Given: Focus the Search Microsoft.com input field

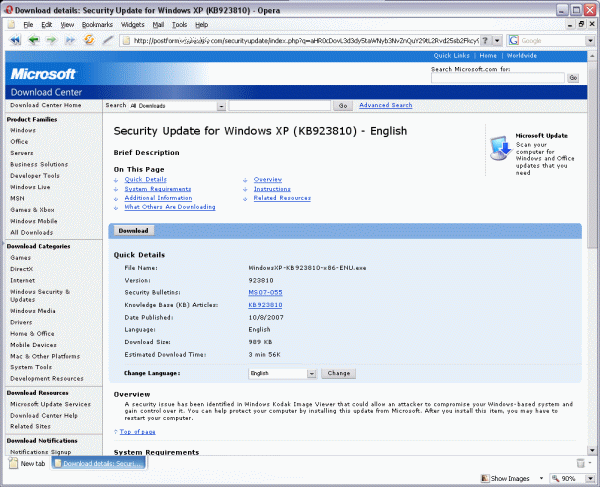Looking at the screenshot, I should coord(497,78).
